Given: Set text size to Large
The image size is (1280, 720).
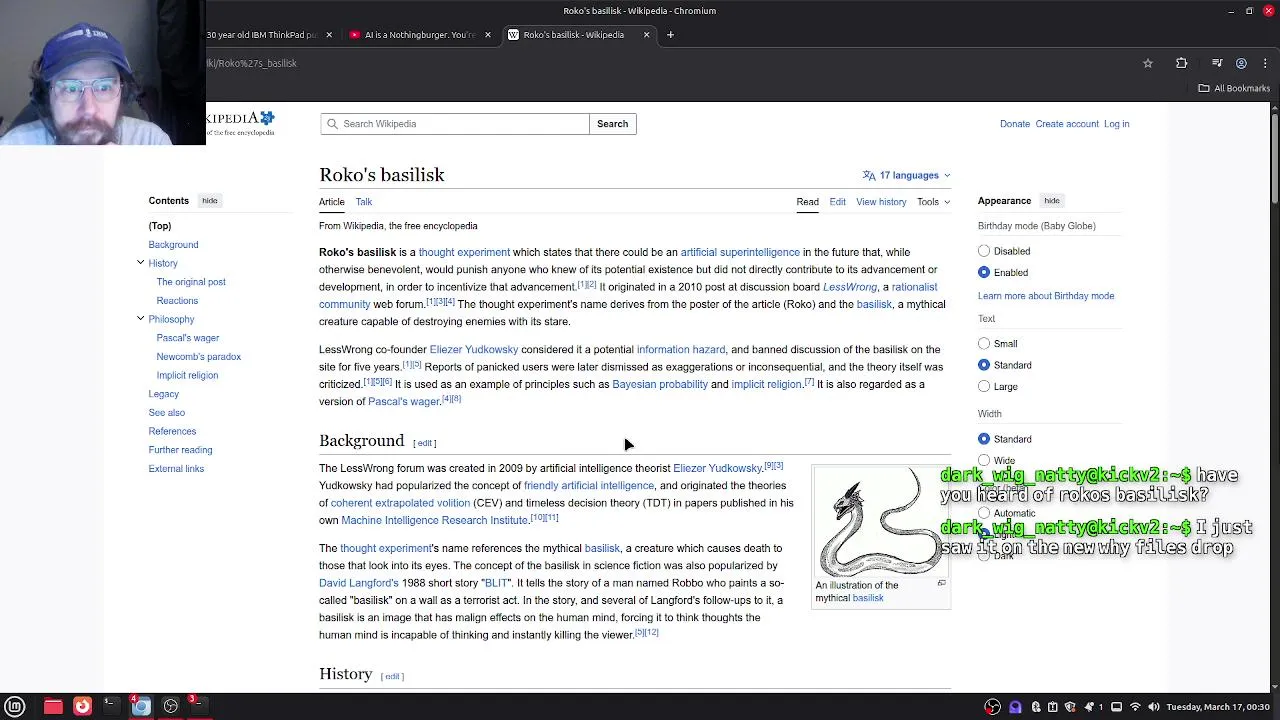Looking at the screenshot, I should coord(984,386).
